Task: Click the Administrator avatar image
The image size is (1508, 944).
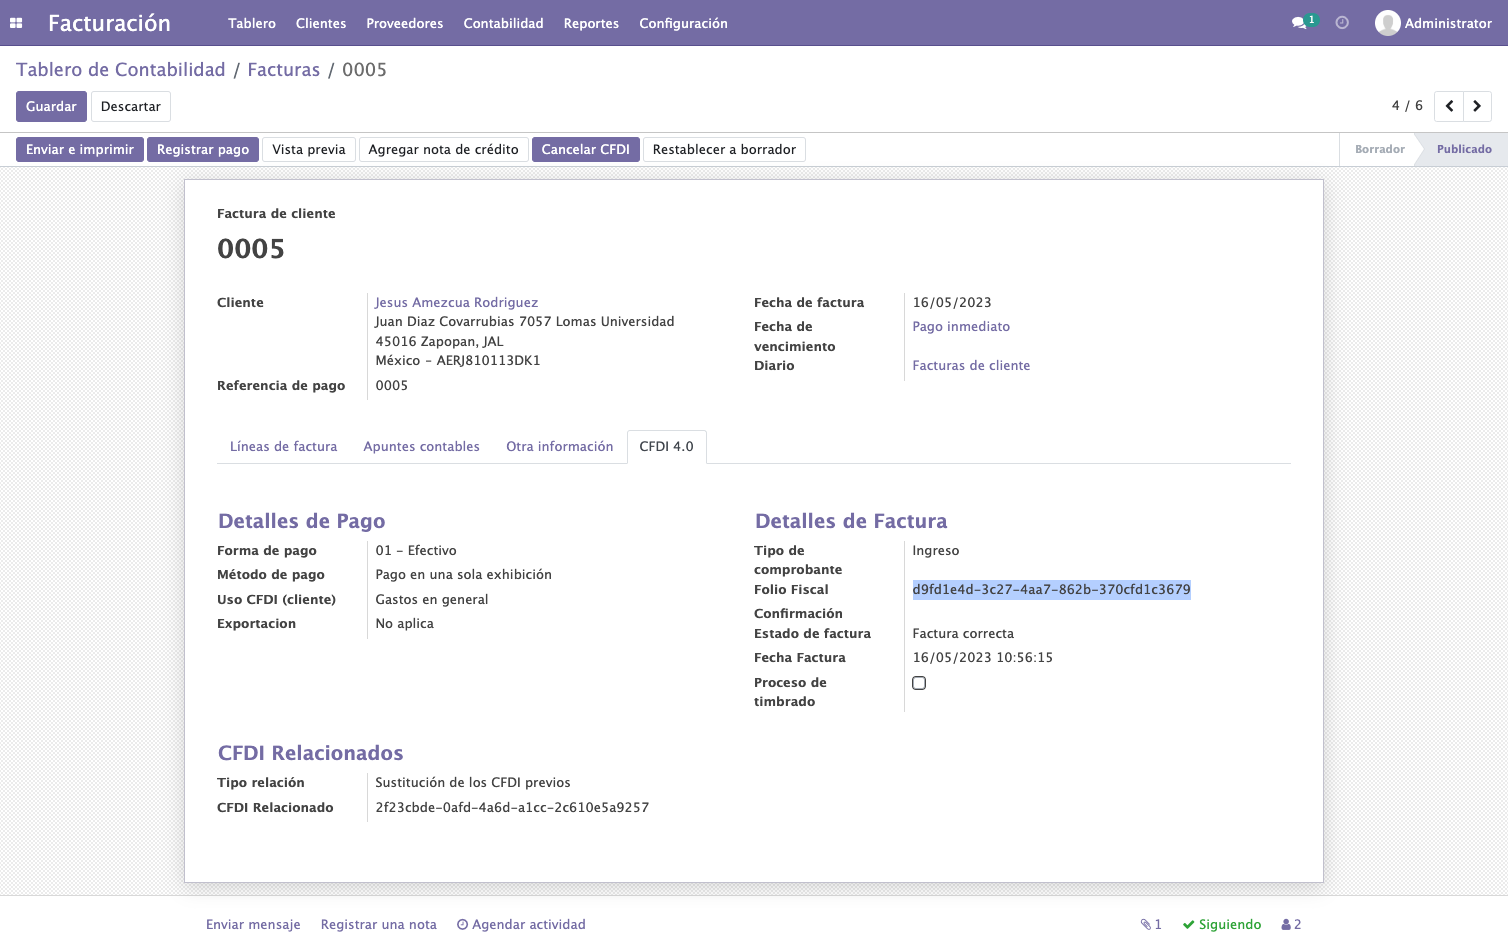Action: click(1387, 23)
